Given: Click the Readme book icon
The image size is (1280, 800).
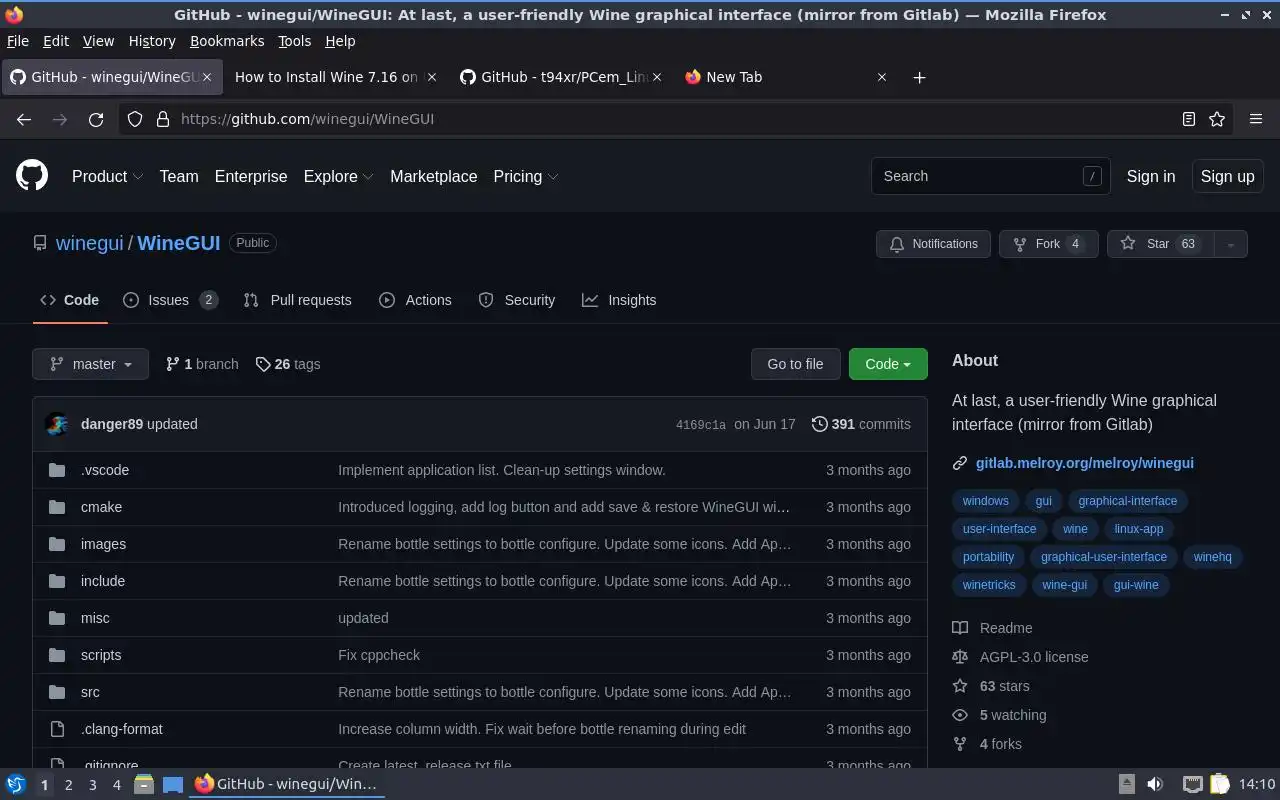Looking at the screenshot, I should pos(960,628).
